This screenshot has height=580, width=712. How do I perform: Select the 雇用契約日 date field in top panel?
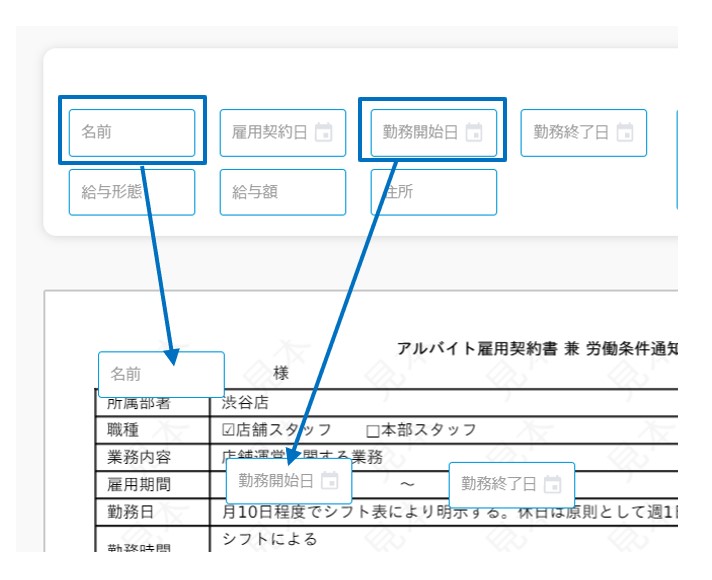coord(282,133)
